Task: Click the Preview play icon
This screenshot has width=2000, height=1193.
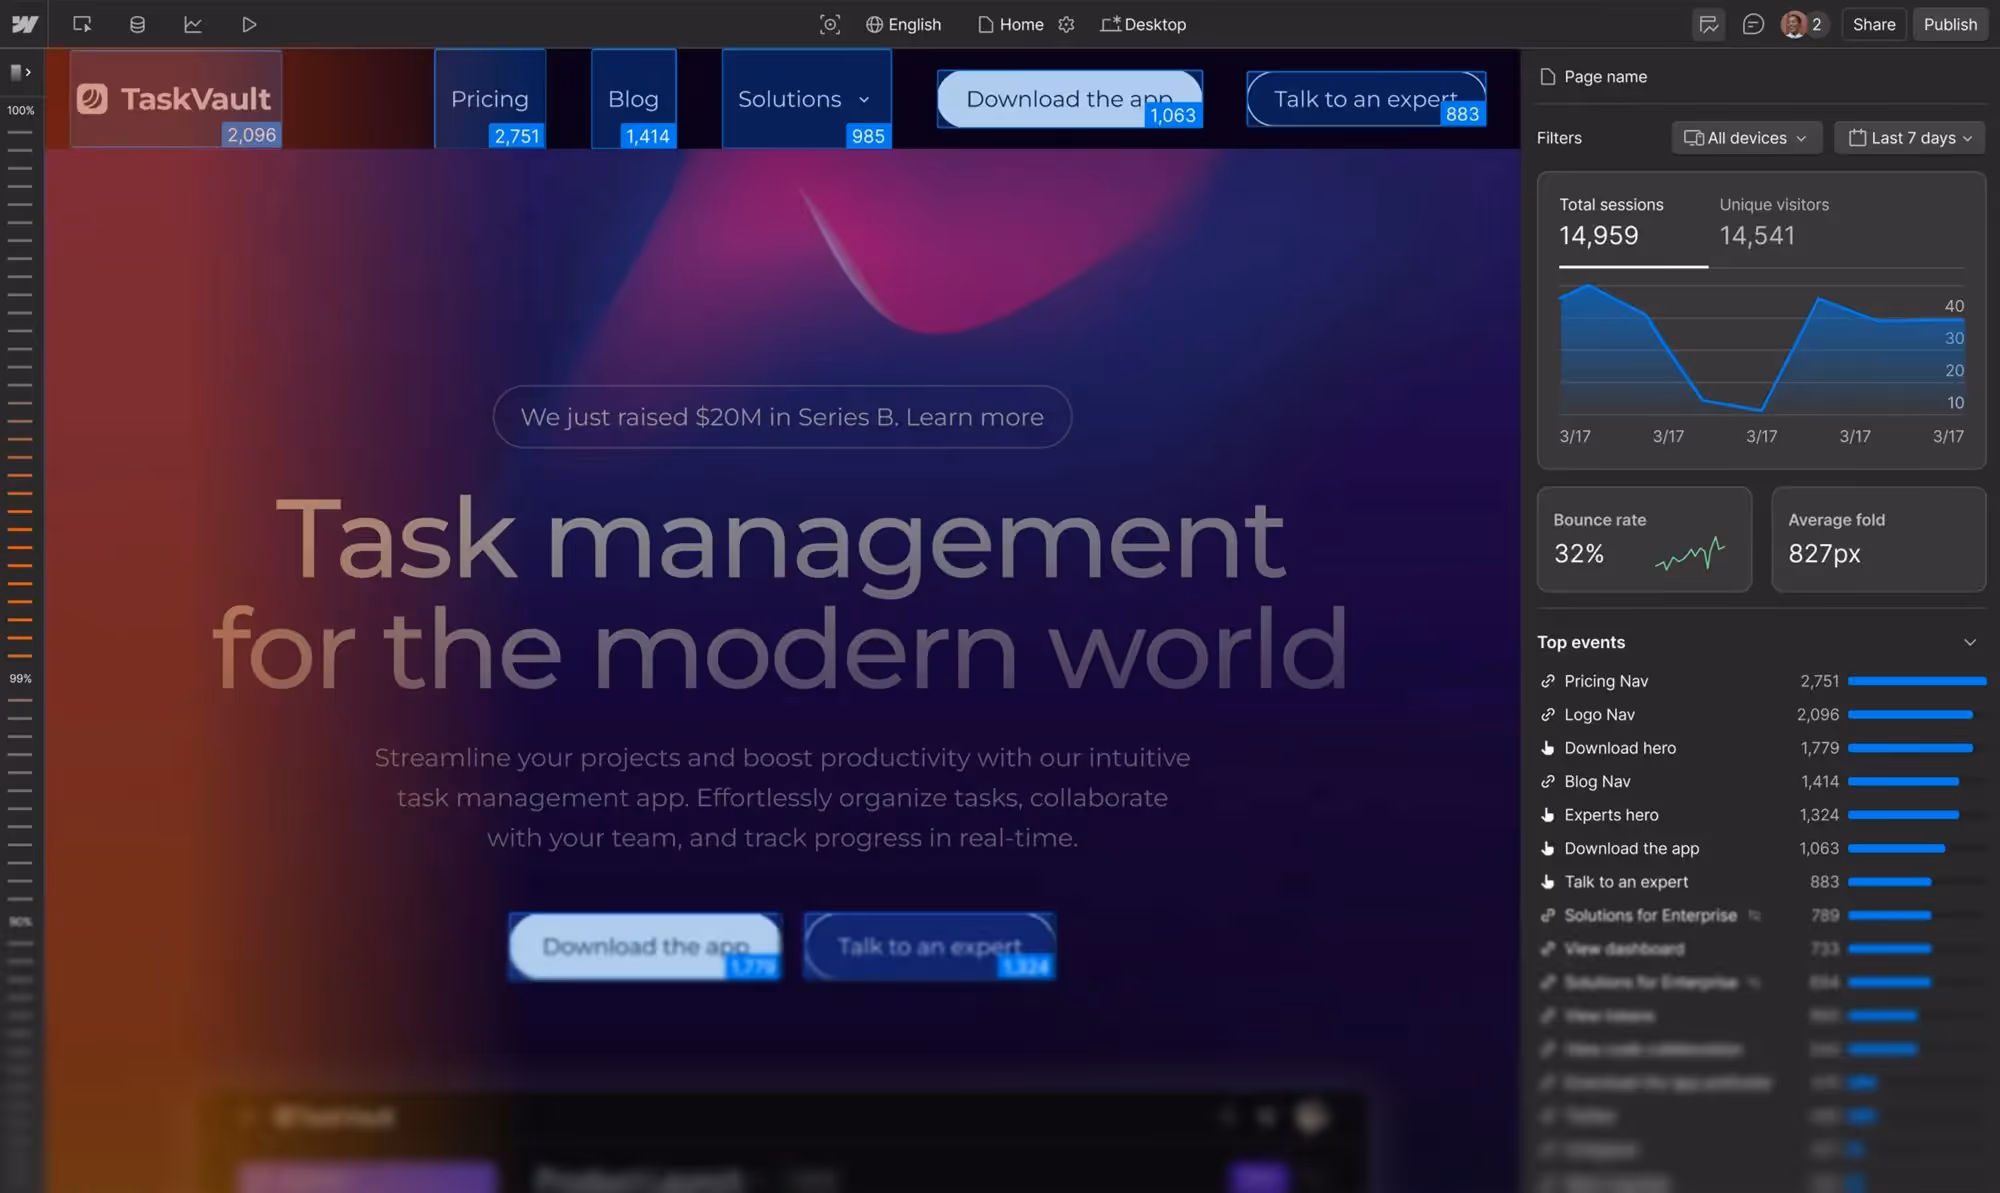Action: (x=249, y=24)
